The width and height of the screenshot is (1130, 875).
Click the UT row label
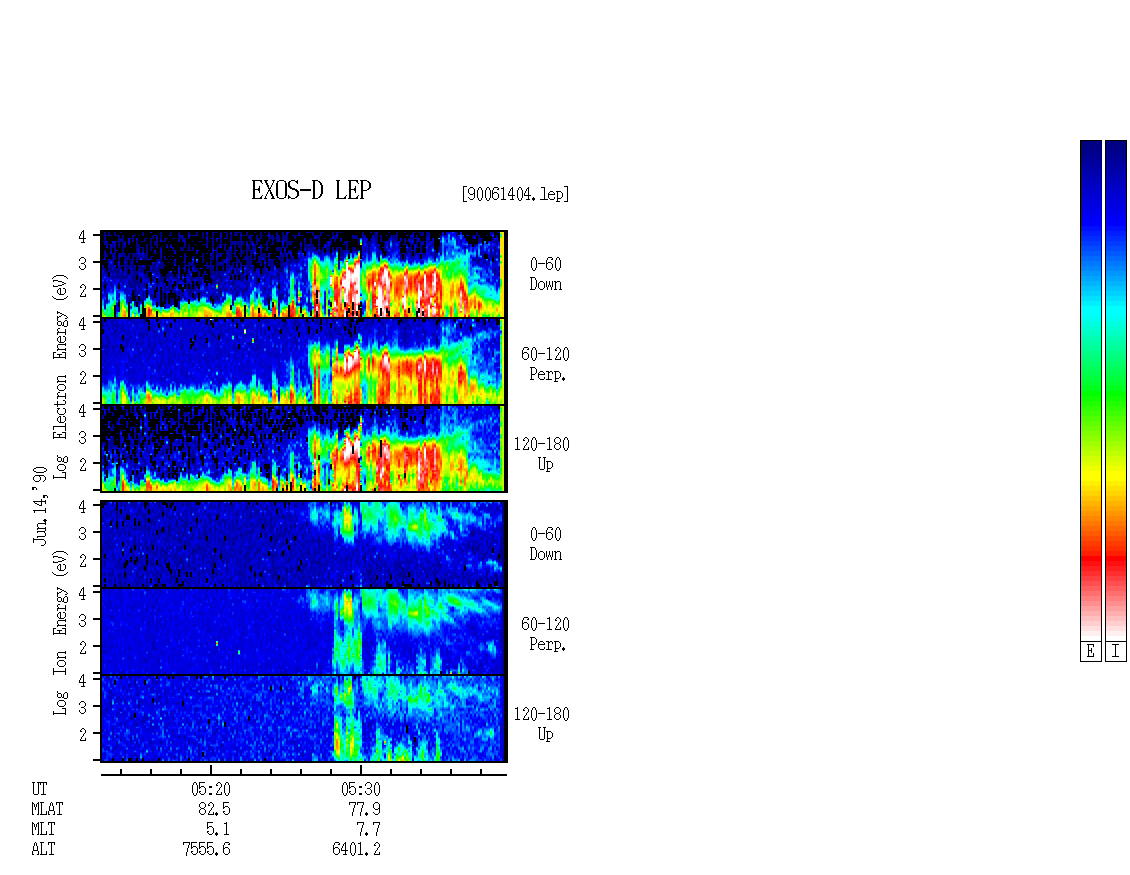[x=40, y=789]
